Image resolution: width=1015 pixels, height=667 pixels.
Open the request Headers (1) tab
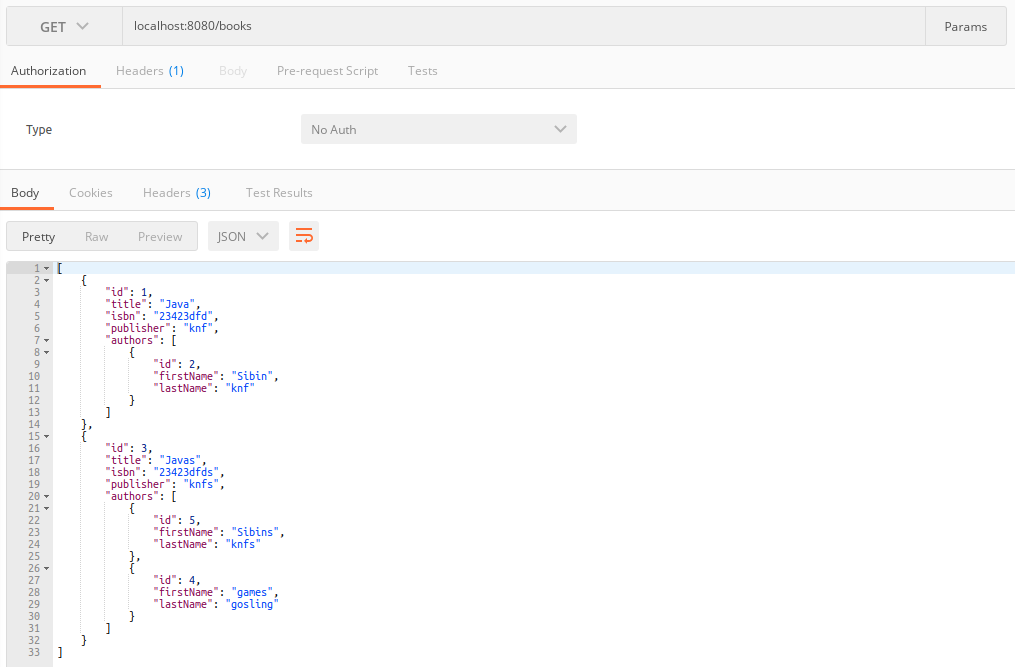[150, 71]
